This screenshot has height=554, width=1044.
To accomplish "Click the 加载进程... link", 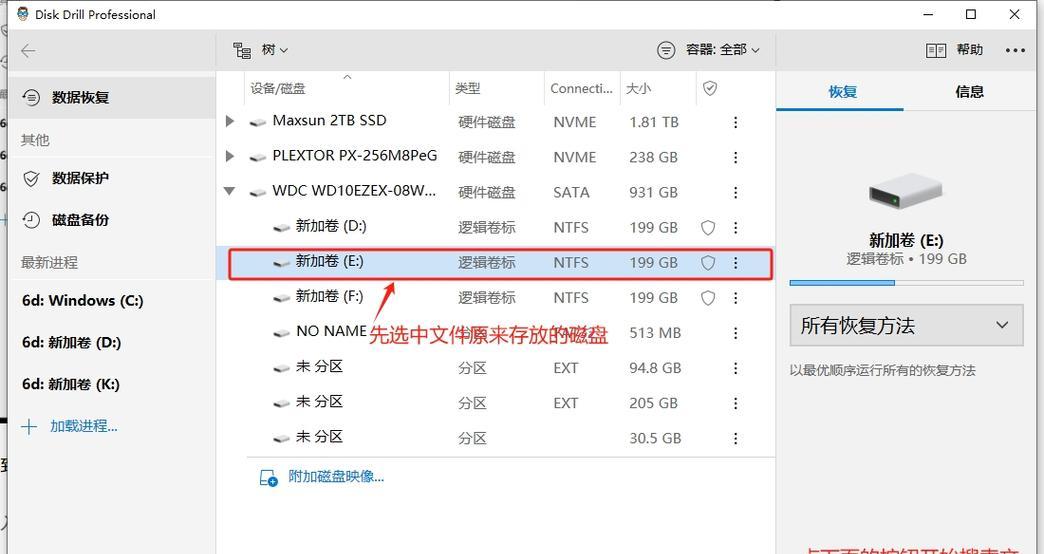I will [84, 427].
